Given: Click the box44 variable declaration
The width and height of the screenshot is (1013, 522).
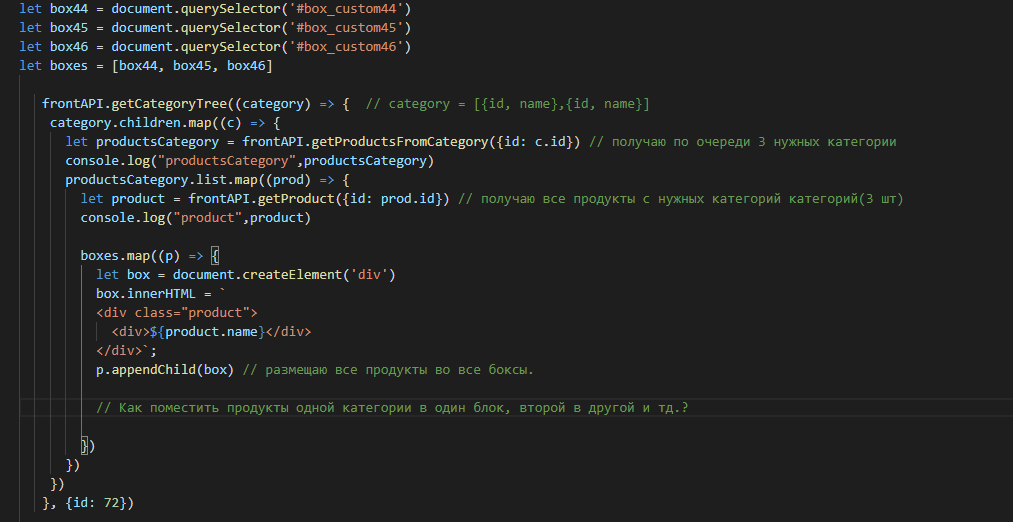Looking at the screenshot, I should tap(214, 8).
